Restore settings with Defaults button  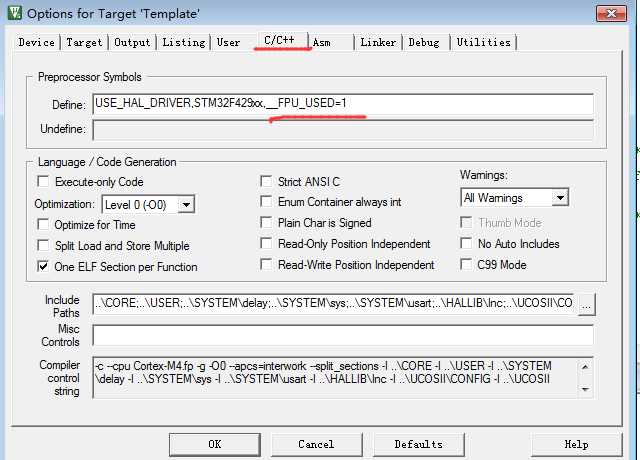point(419,444)
